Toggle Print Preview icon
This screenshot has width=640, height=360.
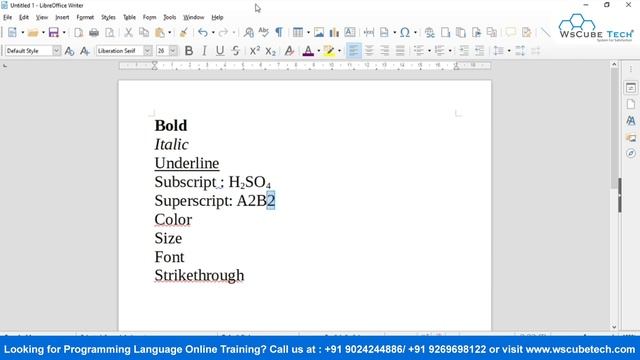[110, 33]
